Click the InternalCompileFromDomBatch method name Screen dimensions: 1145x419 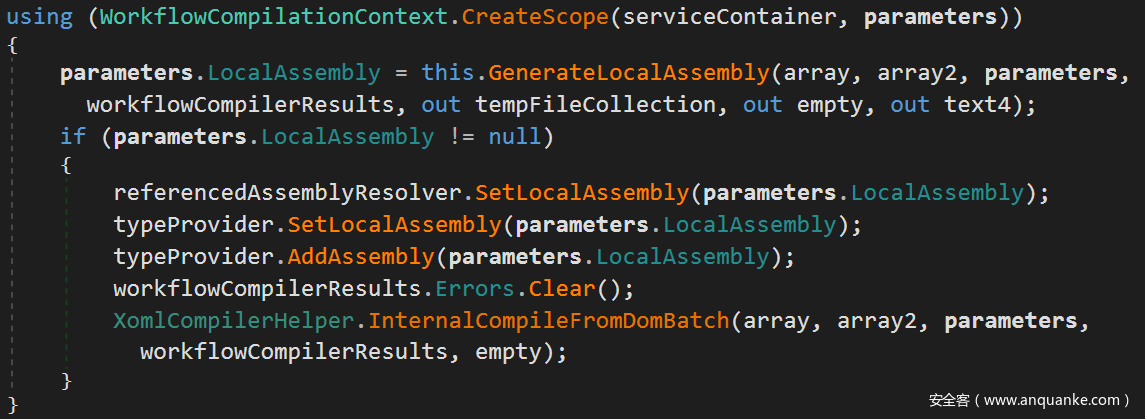coord(548,321)
